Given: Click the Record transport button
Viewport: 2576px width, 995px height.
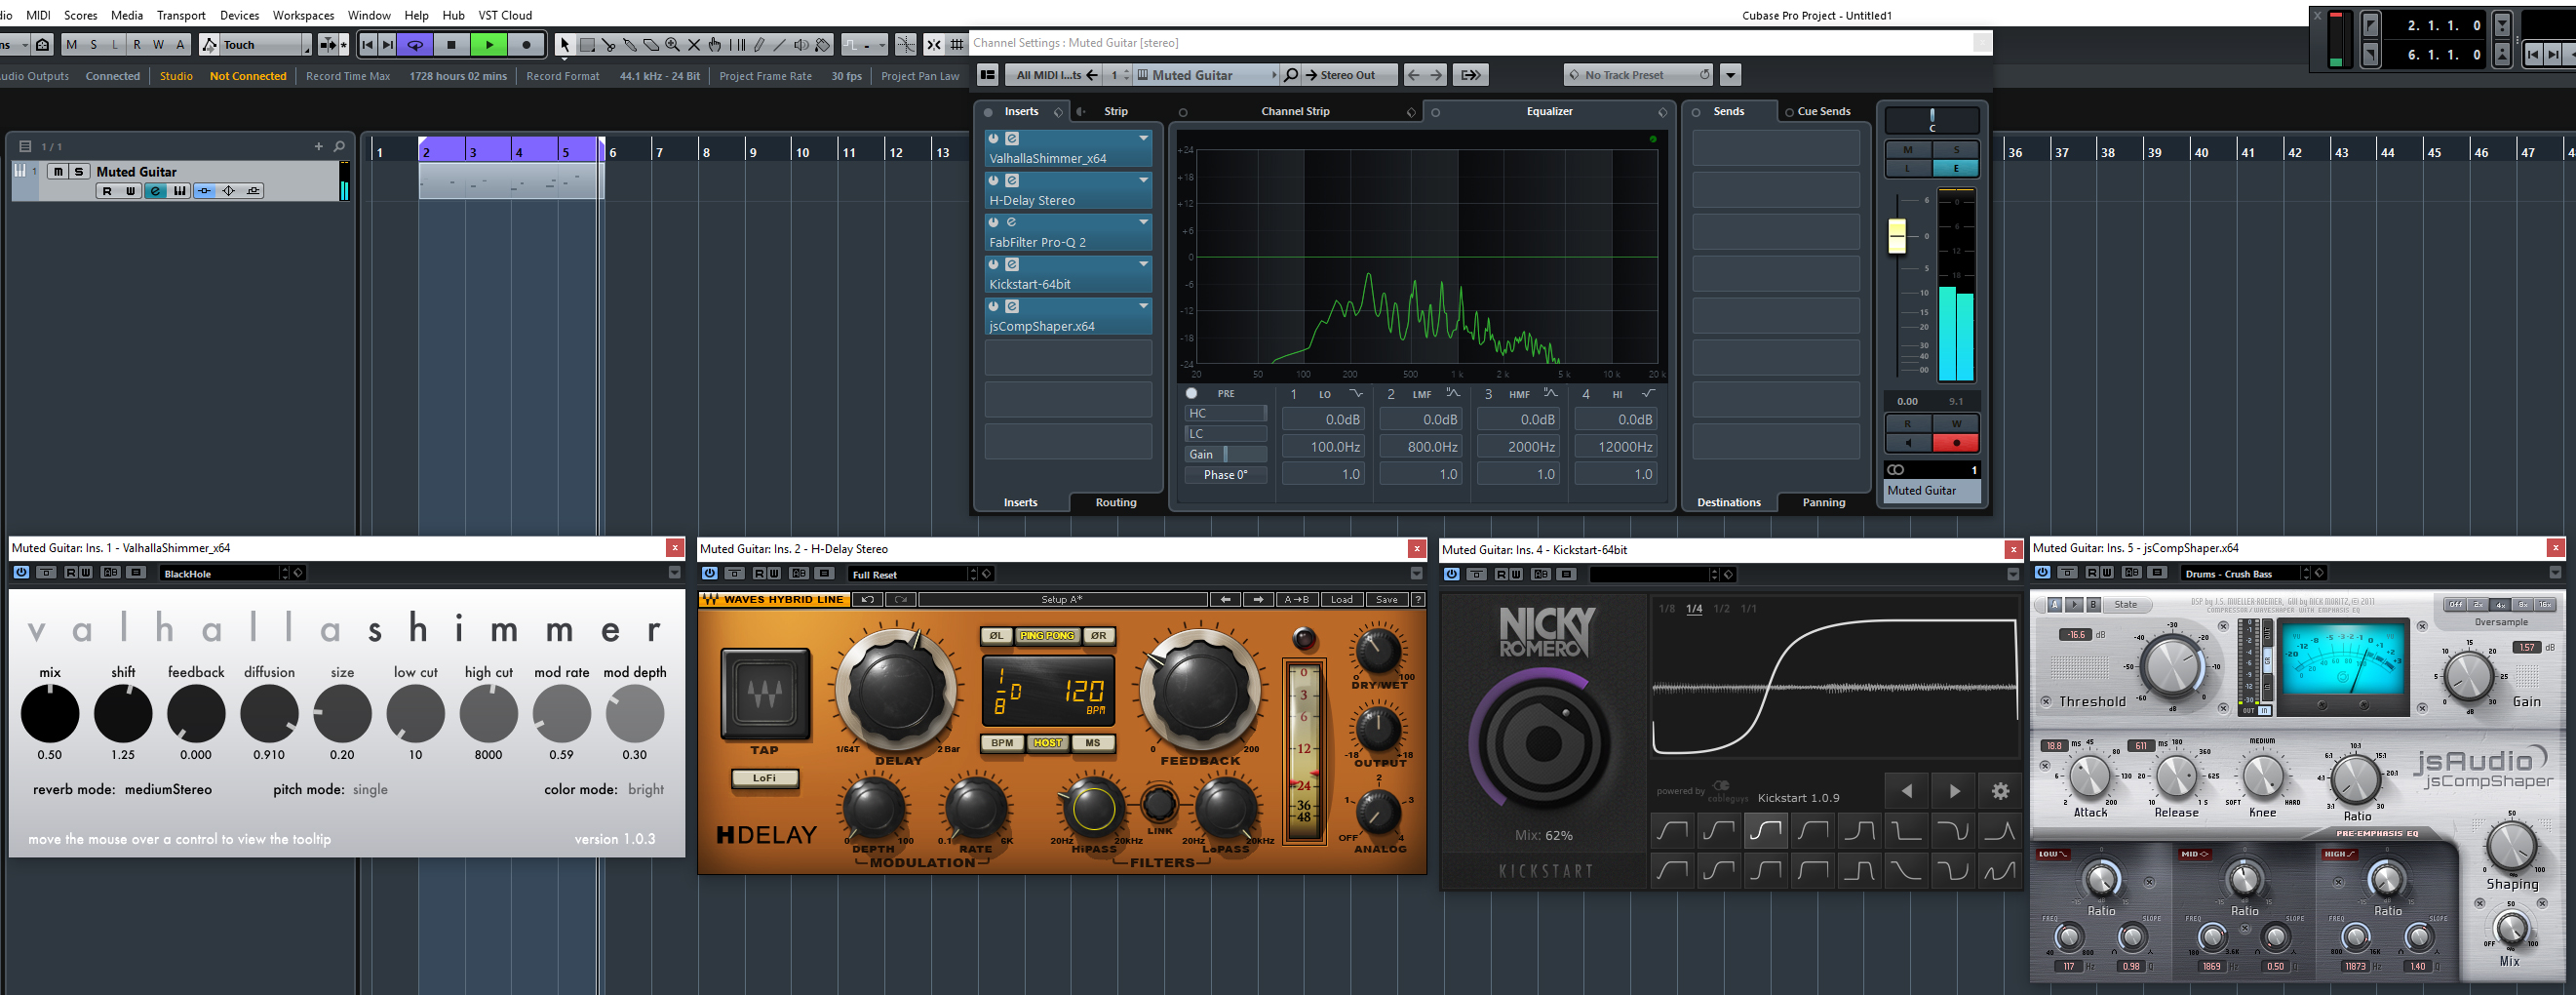Looking at the screenshot, I should 526,45.
